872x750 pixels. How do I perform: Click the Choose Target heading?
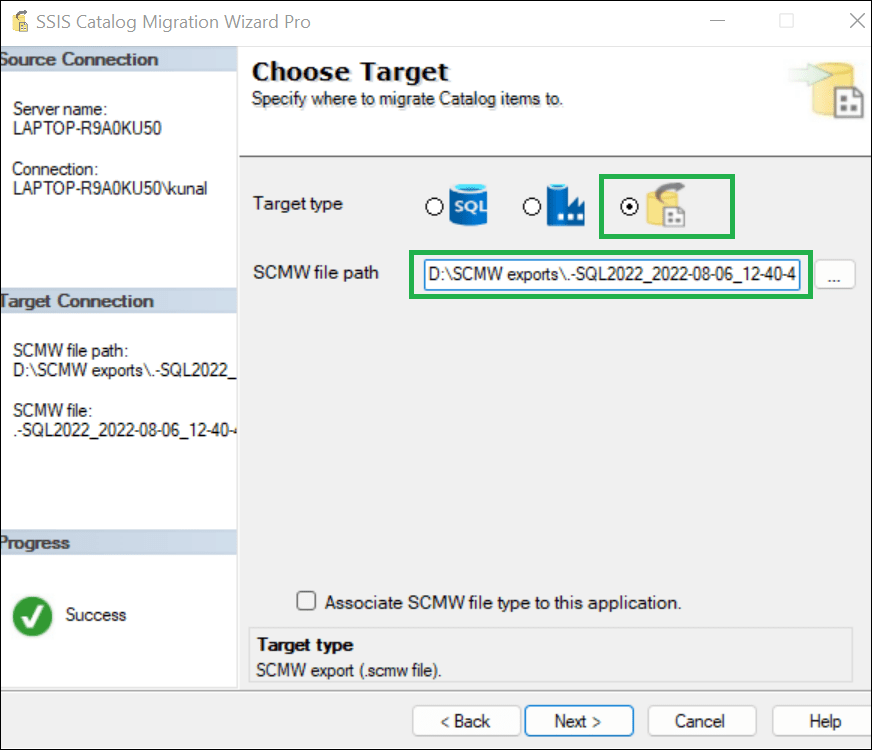(350, 72)
